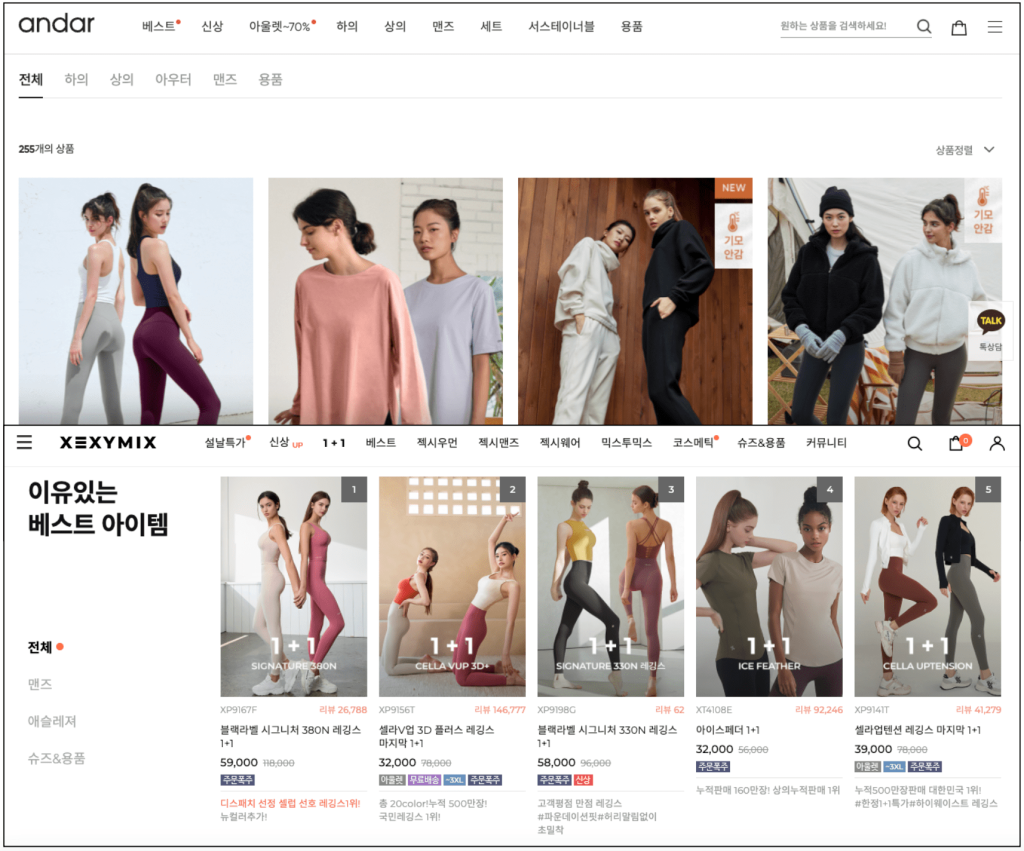The height and width of the screenshot is (851, 1024).
Task: Click 리뷰 146,777 review count
Action: 500,709
